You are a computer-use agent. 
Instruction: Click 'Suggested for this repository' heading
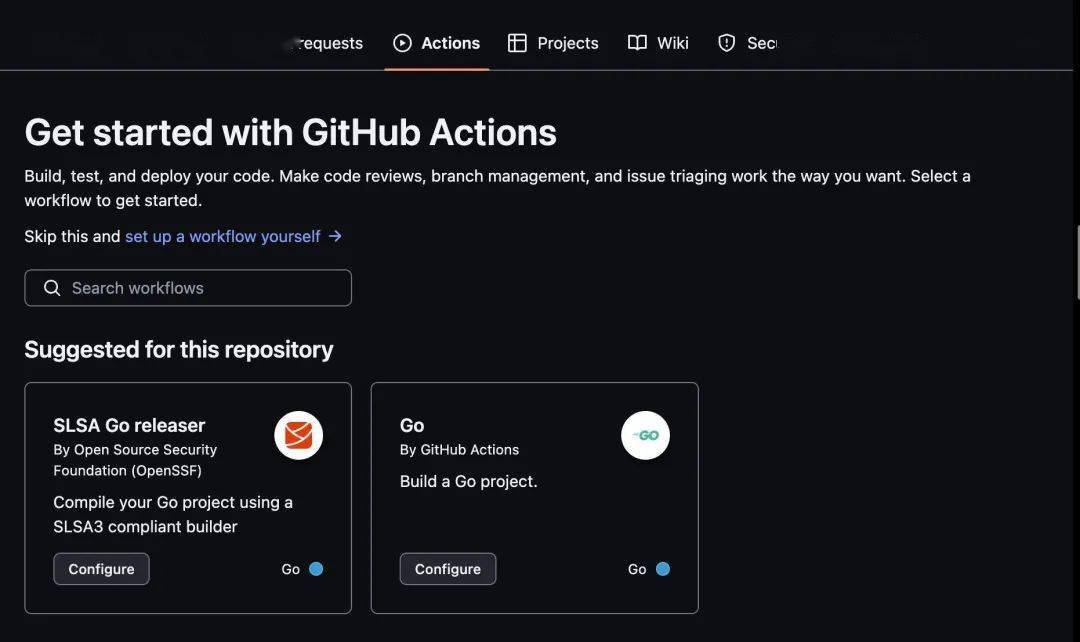pyautogui.click(x=179, y=349)
